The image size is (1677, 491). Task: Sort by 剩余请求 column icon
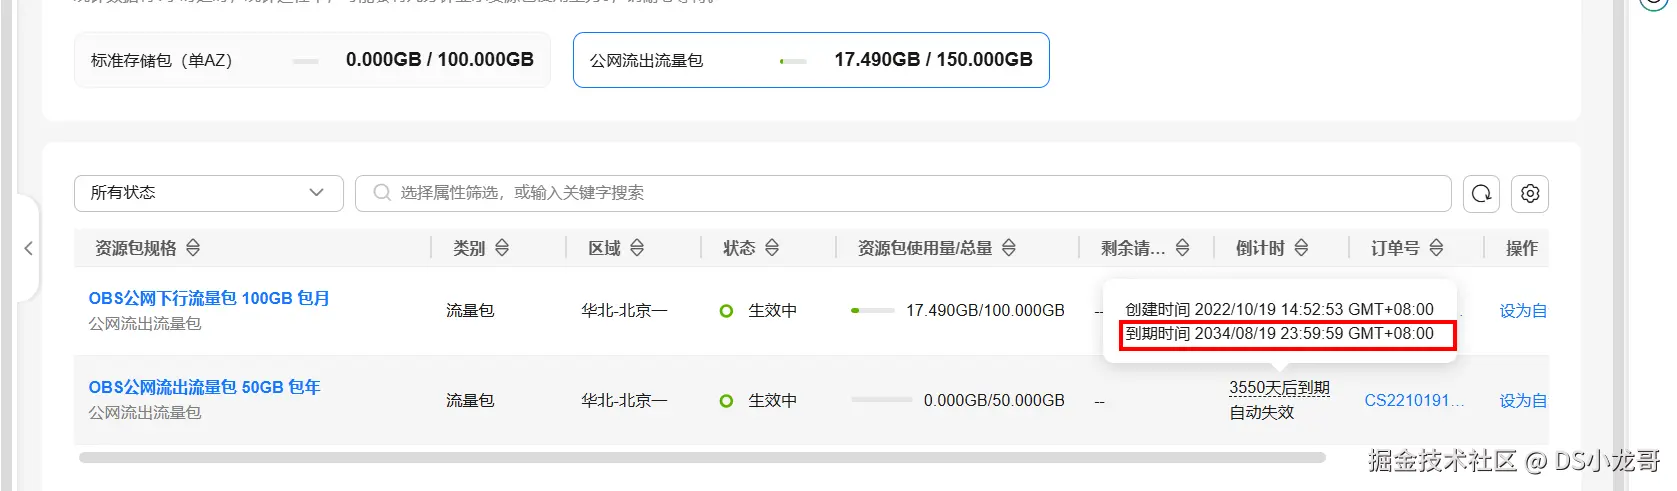click(1182, 248)
